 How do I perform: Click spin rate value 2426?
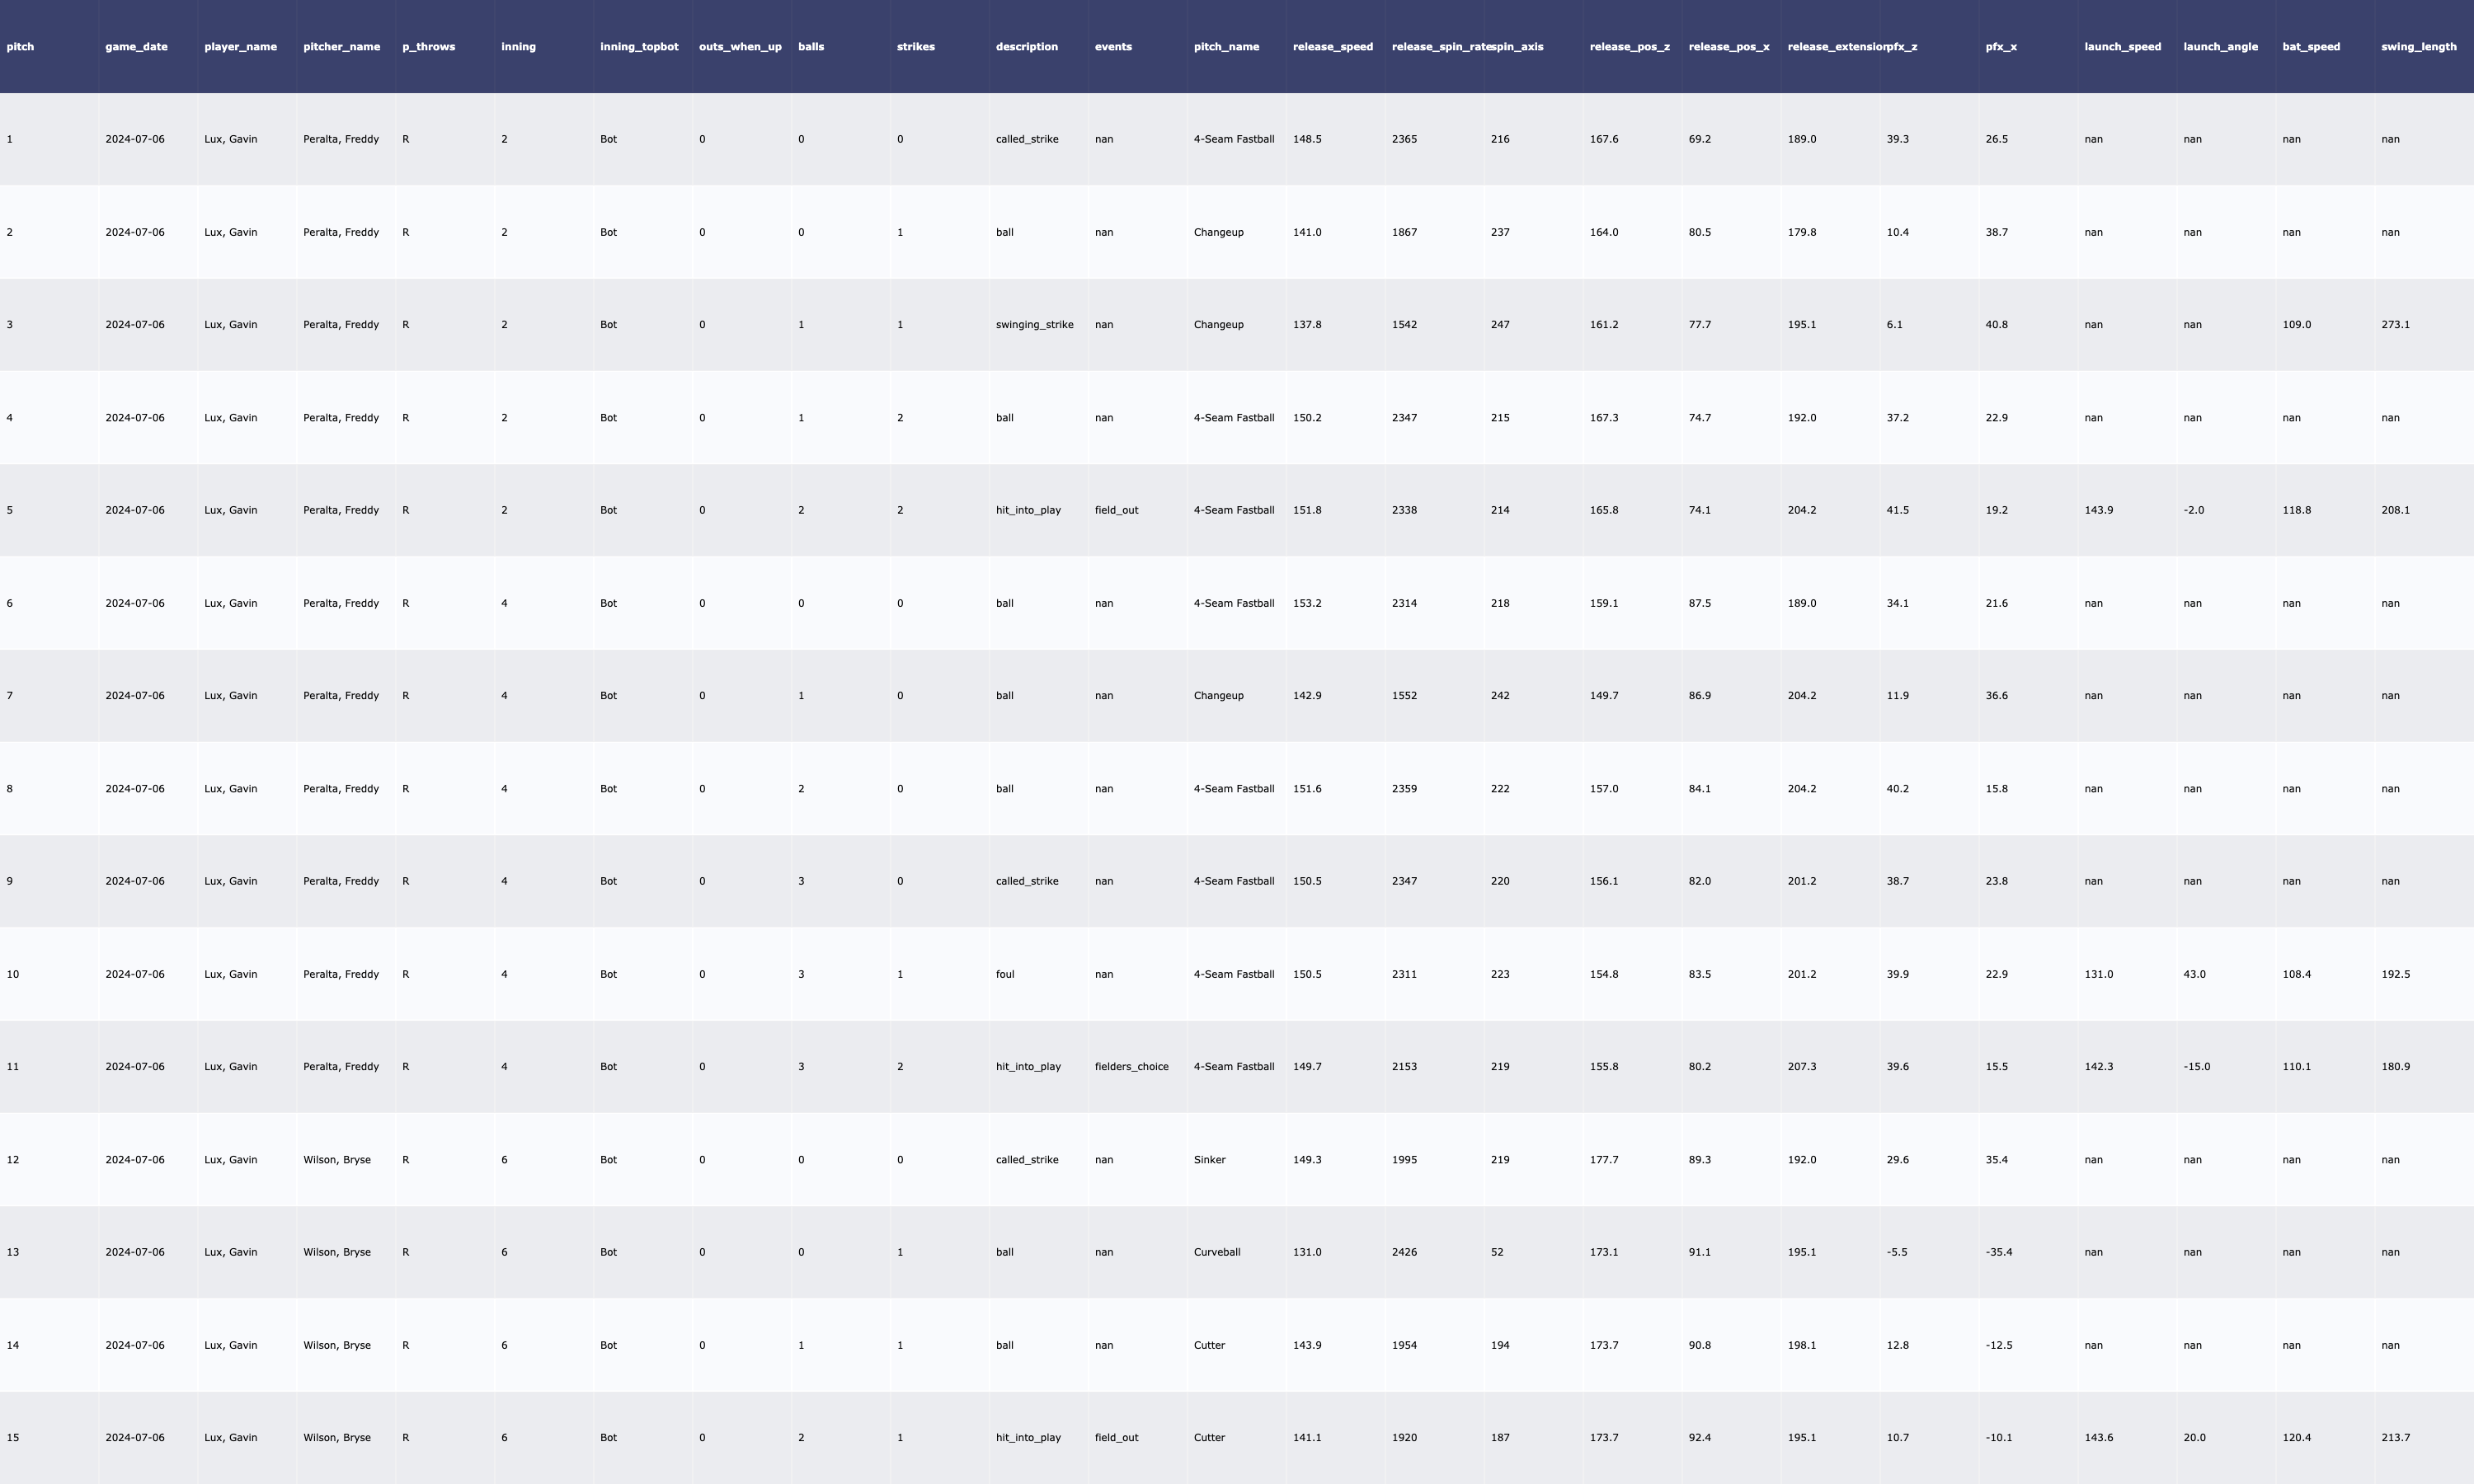[1404, 1252]
